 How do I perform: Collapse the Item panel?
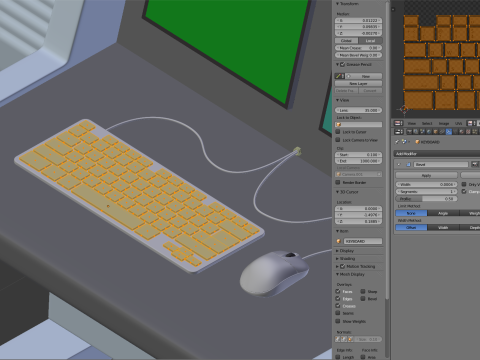[337, 231]
